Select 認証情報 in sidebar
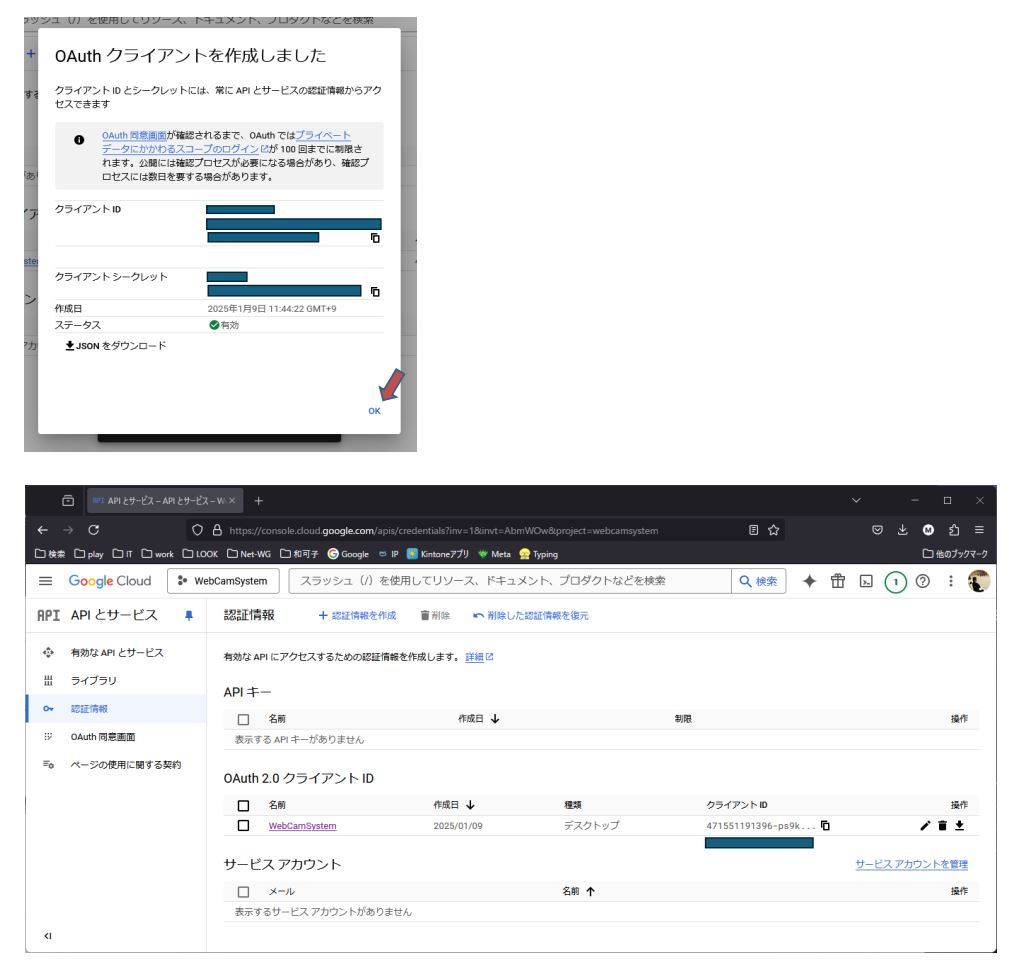 coord(116,709)
